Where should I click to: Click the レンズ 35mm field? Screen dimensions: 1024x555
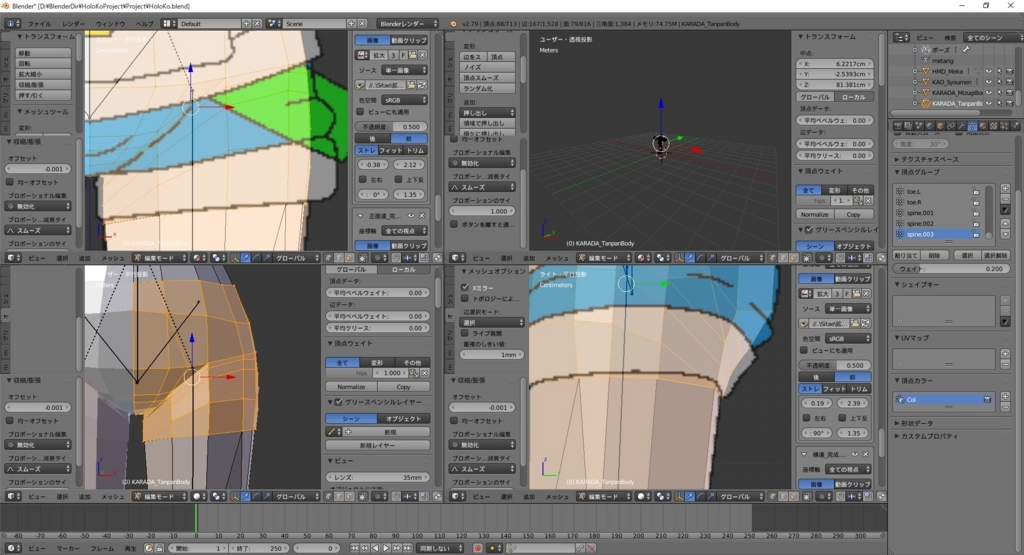click(377, 477)
